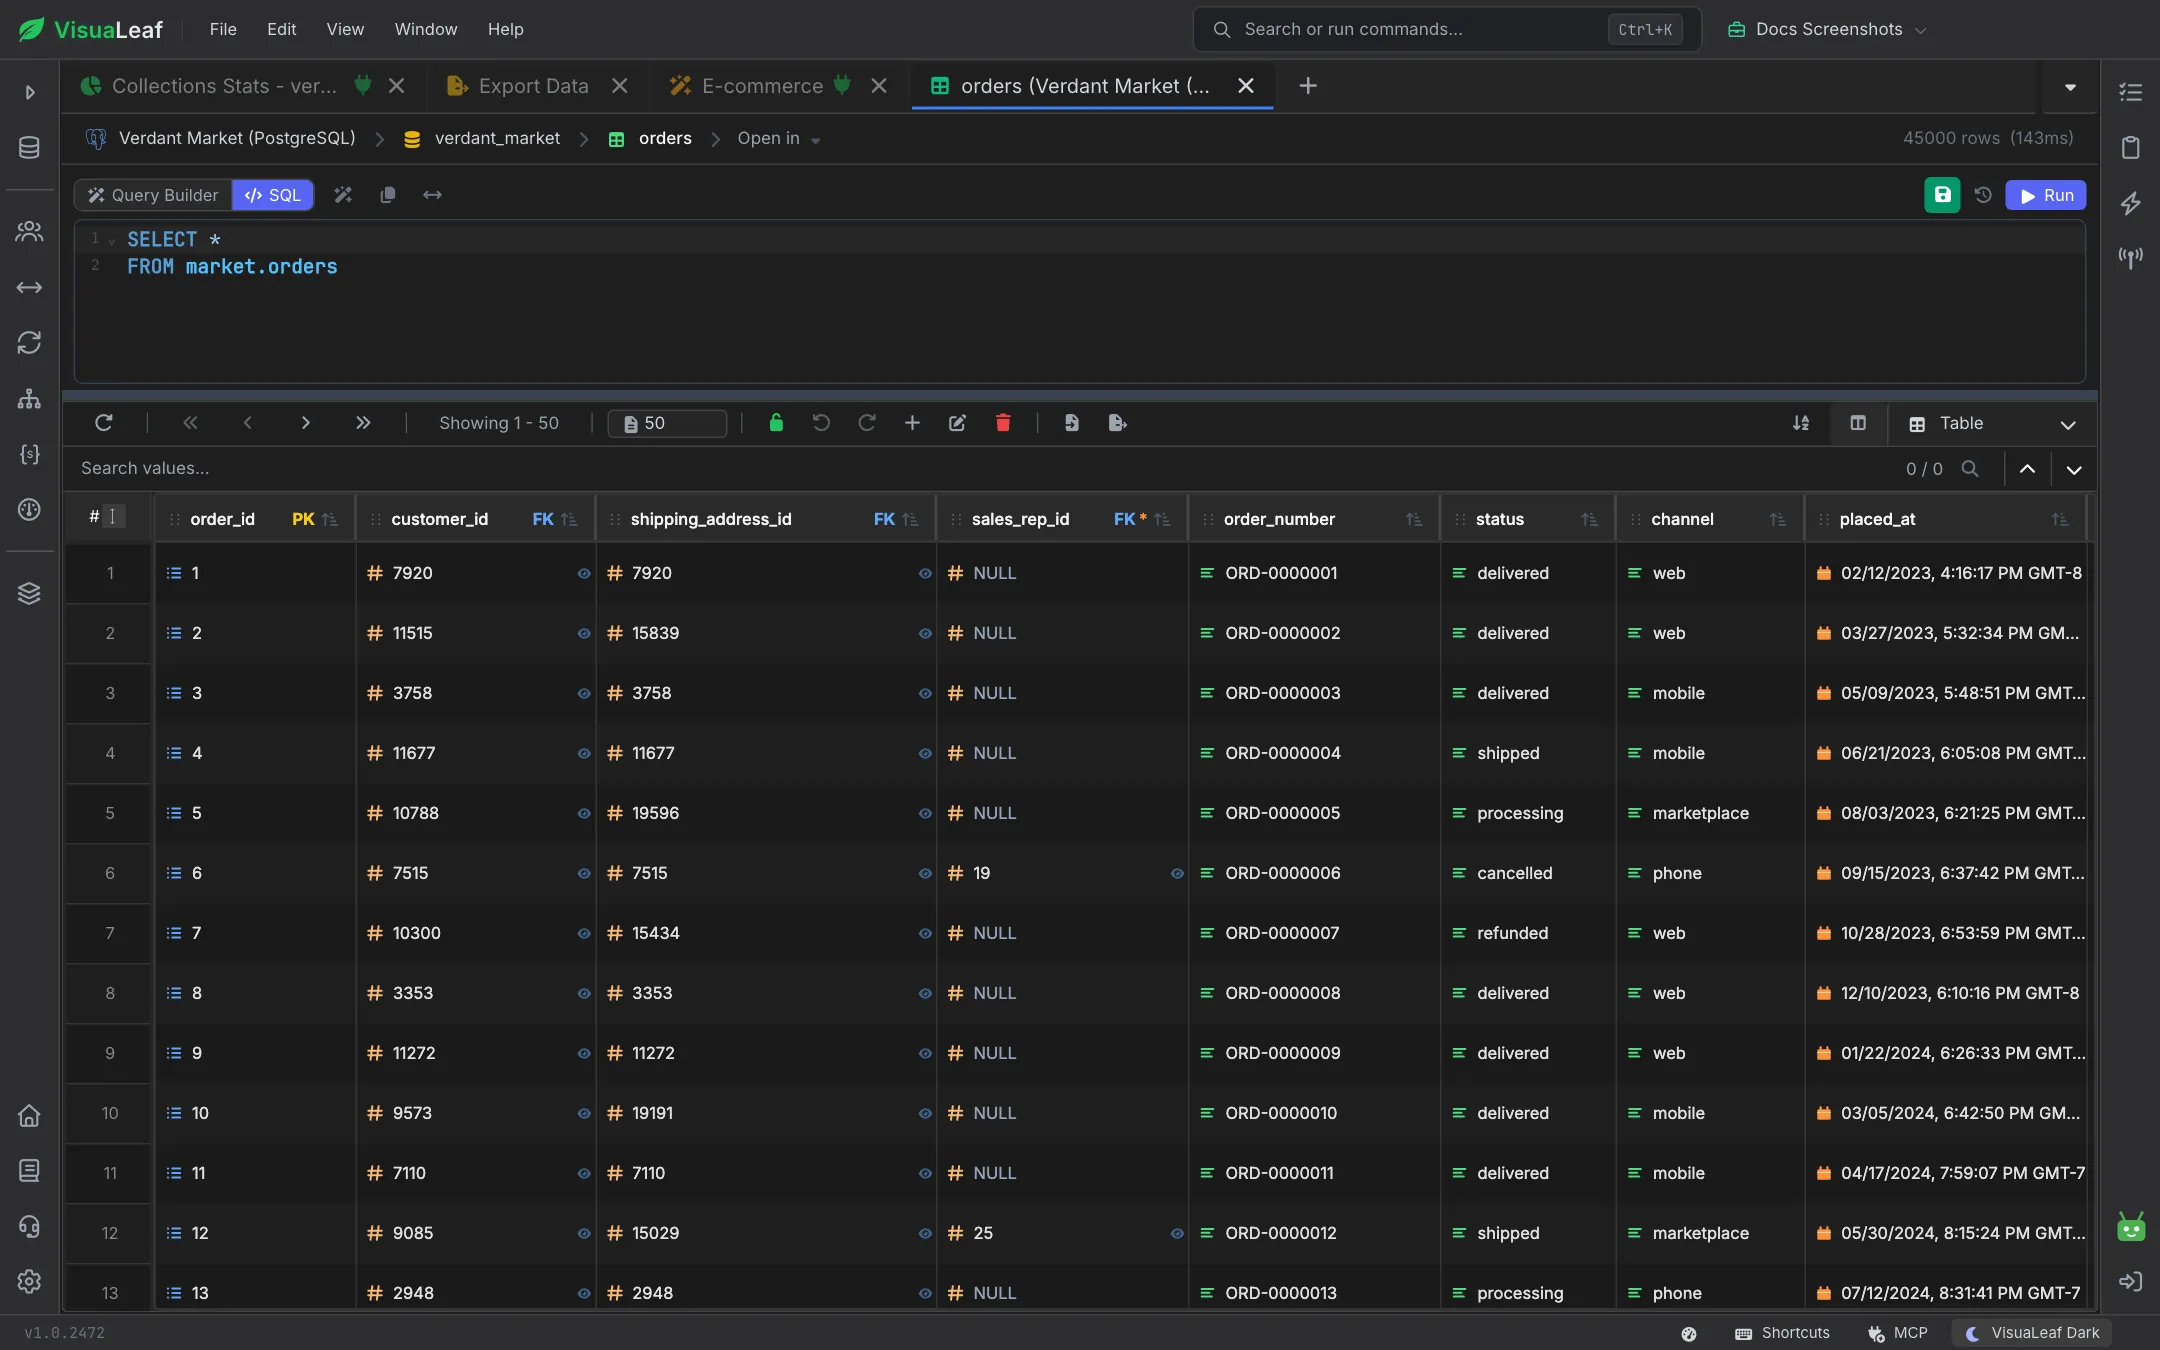Image resolution: width=2160 pixels, height=1350 pixels.
Task: Preview customer_id 7920 foreign key eye icon
Action: point(584,574)
